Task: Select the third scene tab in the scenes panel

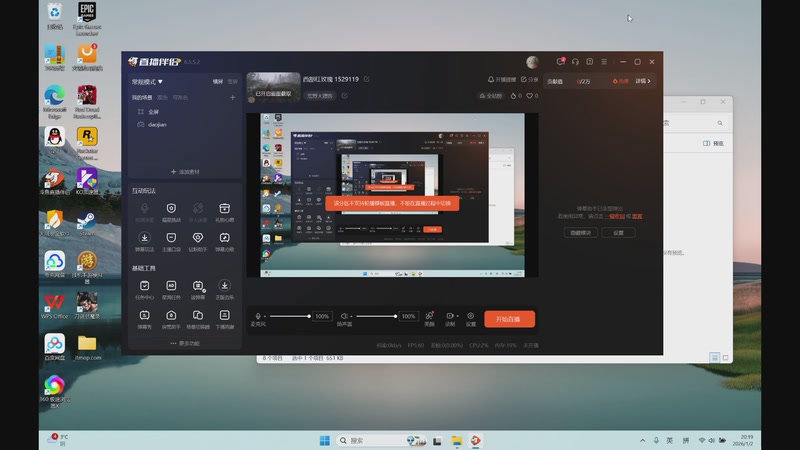Action: [180, 97]
